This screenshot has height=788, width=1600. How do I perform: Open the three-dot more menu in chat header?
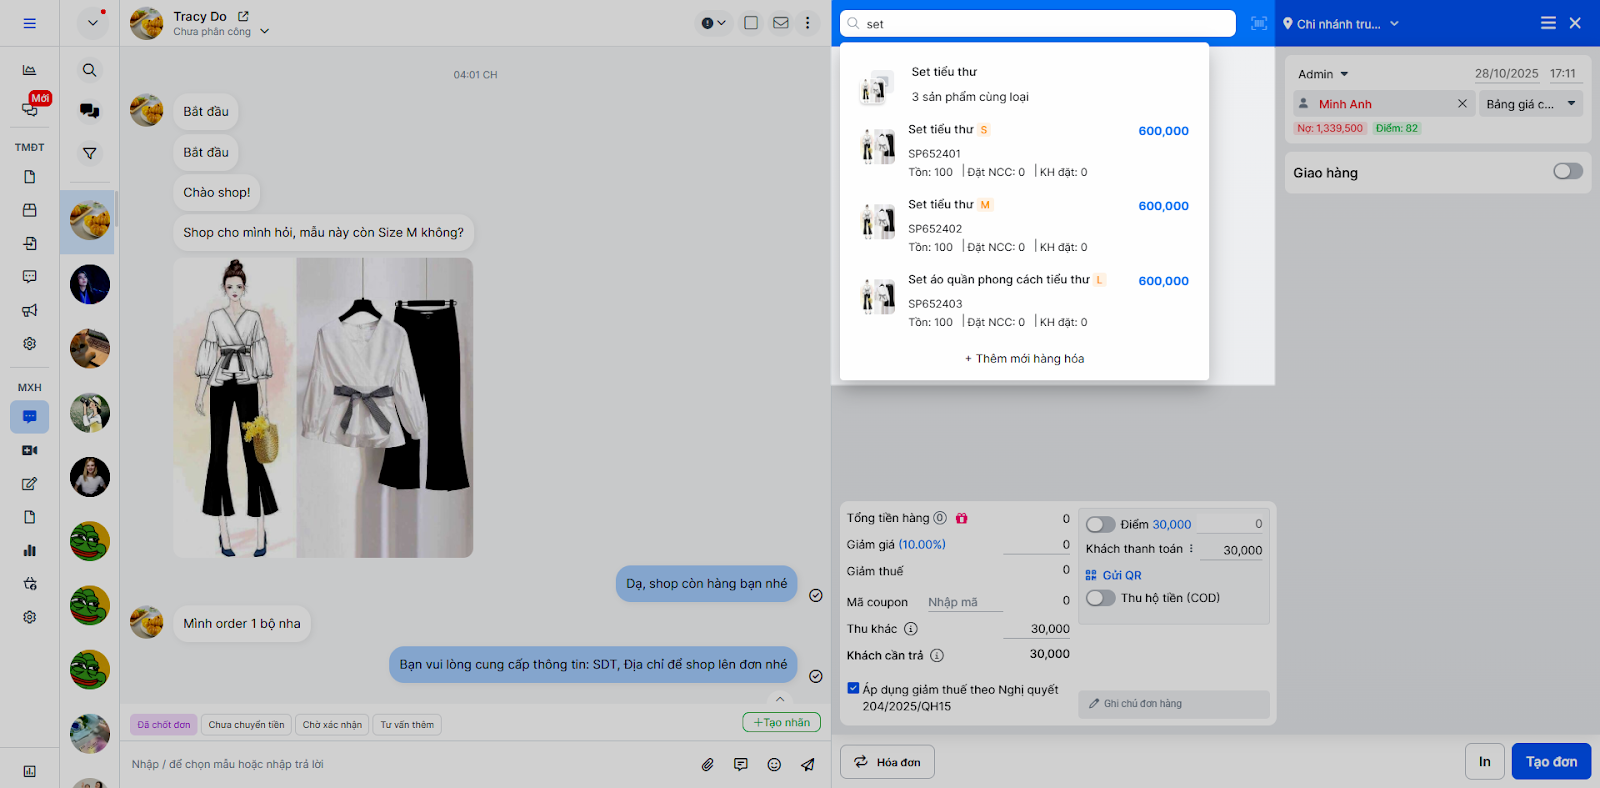[808, 23]
